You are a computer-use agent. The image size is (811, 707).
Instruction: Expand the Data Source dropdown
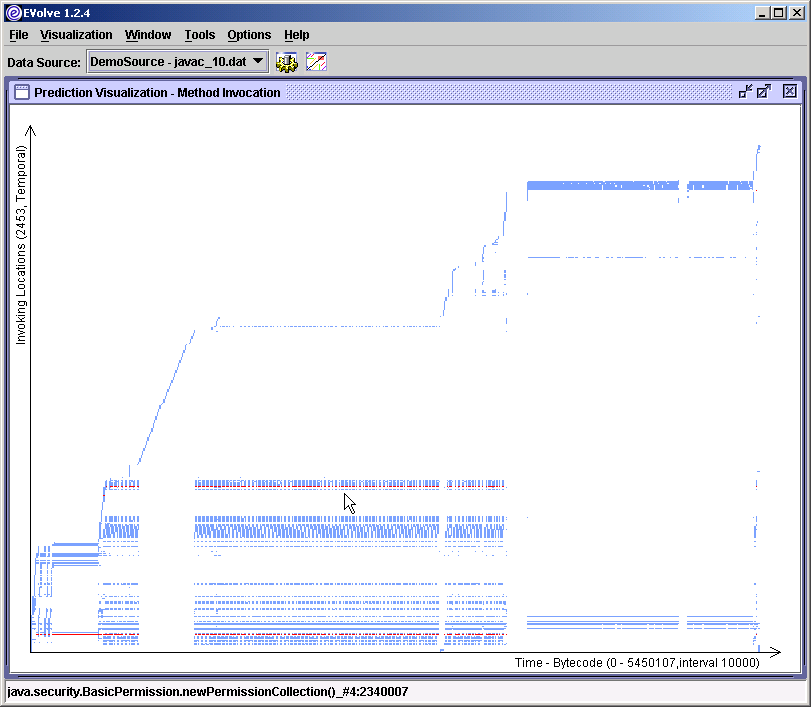pos(177,62)
